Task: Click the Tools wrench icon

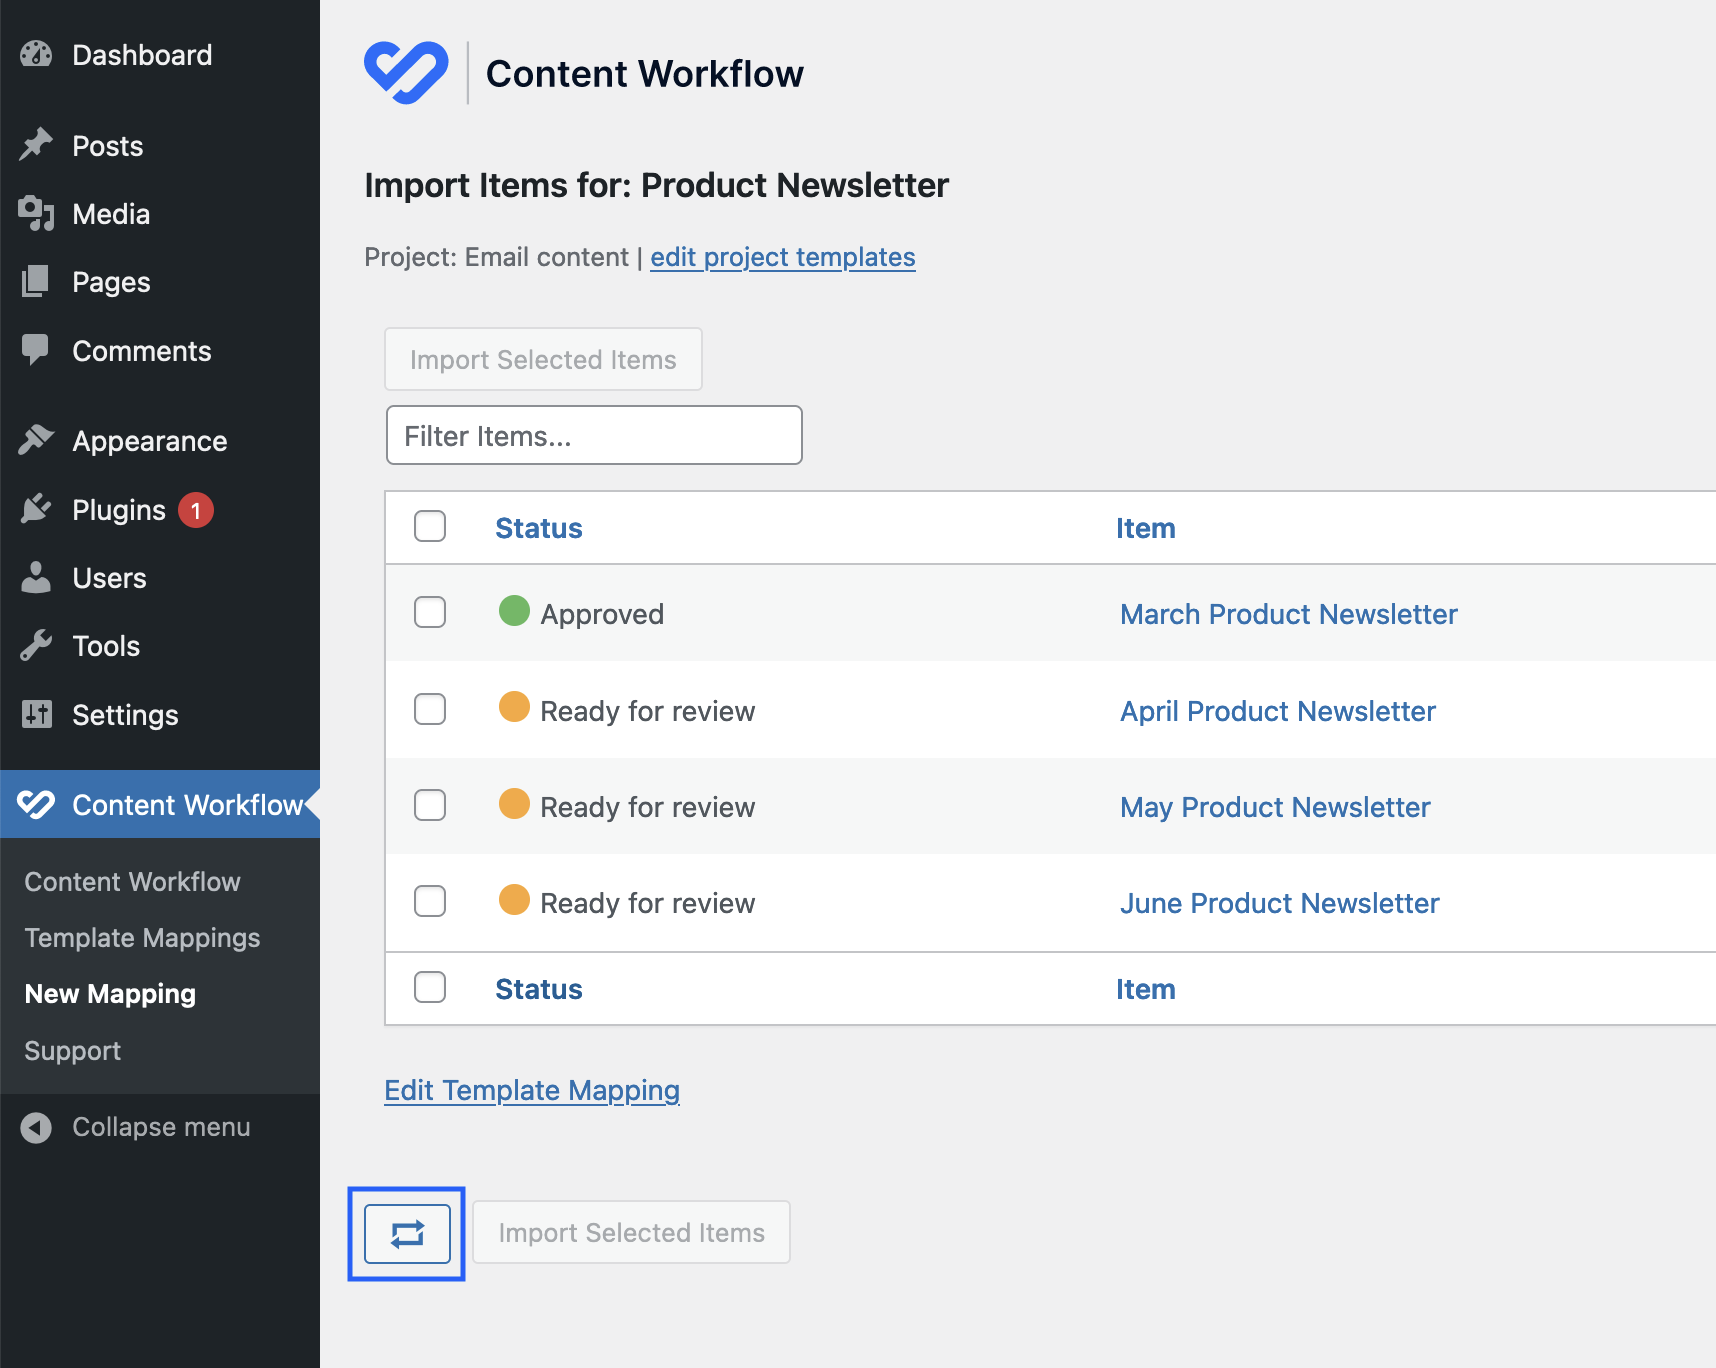Action: [x=35, y=645]
